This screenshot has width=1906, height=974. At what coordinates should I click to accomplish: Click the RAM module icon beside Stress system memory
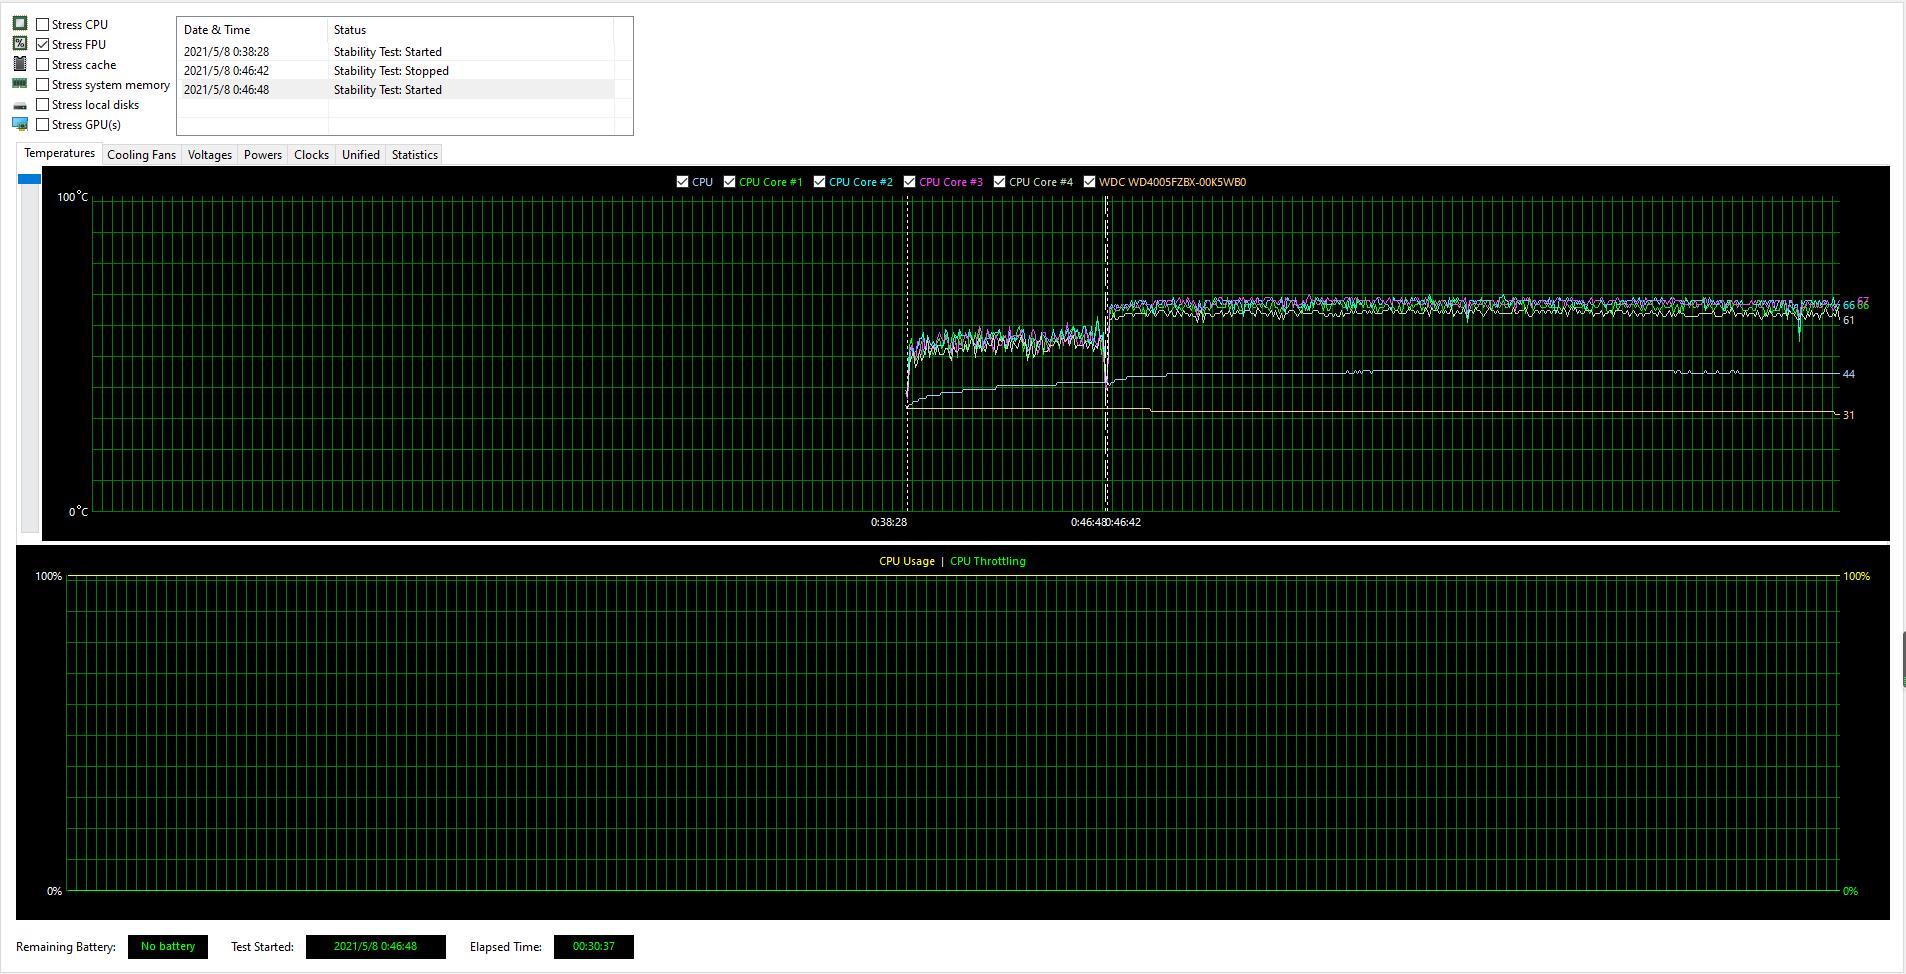20,84
